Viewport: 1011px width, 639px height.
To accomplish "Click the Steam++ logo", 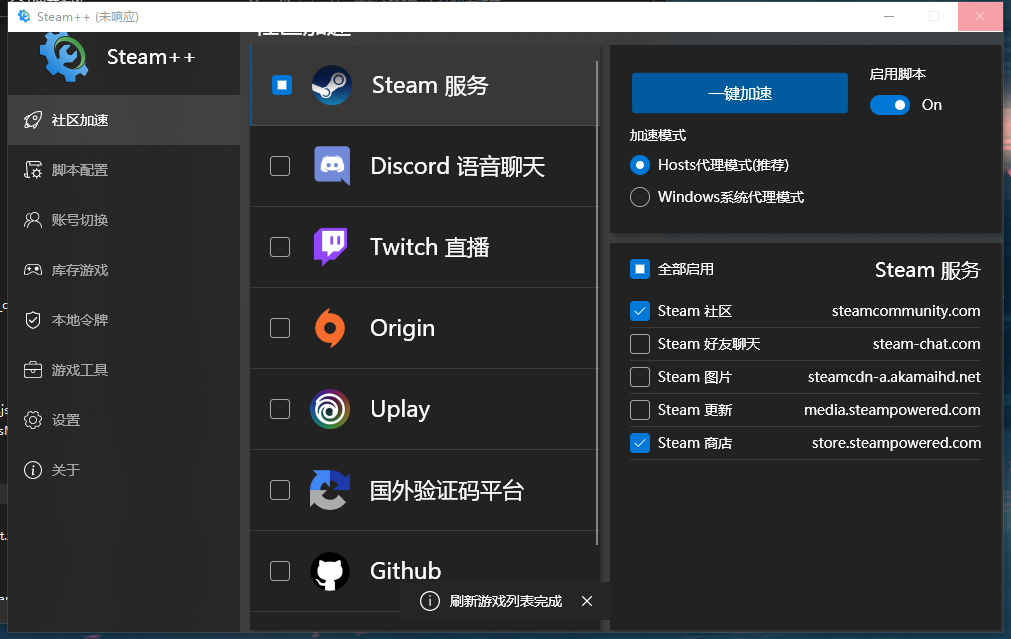I will click(63, 57).
